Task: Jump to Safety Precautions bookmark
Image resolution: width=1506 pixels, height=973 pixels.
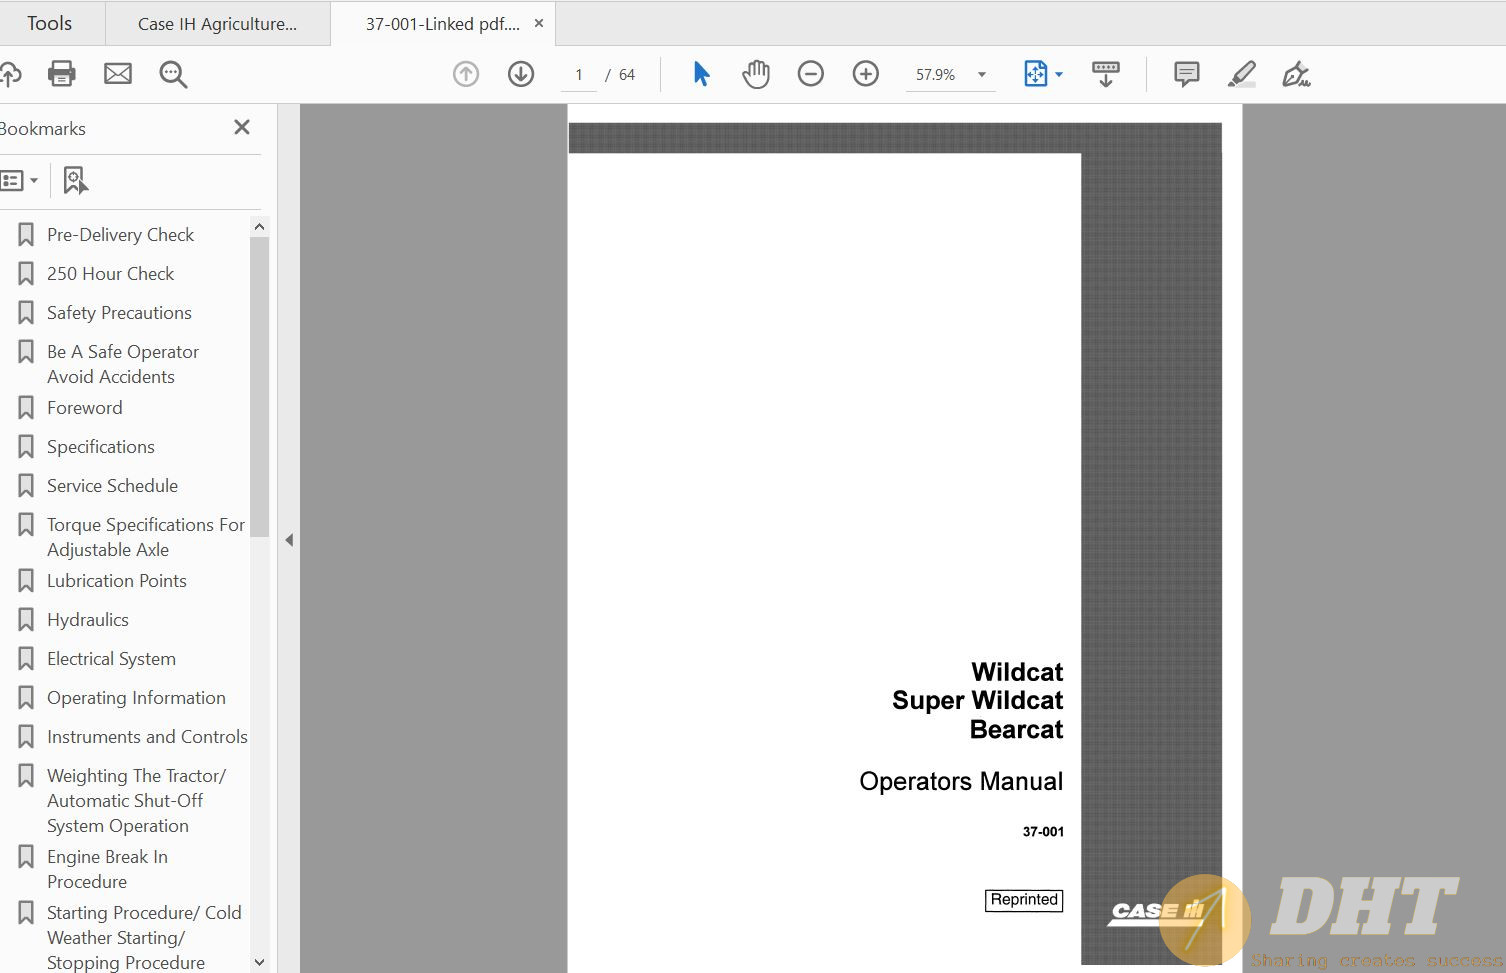Action: tap(119, 313)
